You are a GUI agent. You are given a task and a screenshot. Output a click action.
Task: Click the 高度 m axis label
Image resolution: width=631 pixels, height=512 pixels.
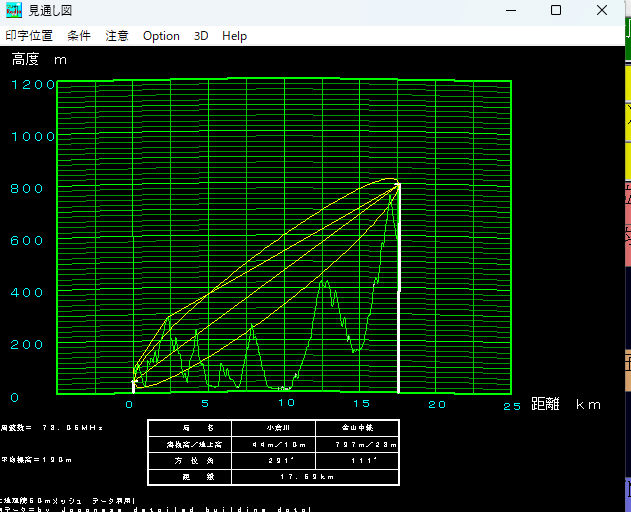coord(40,60)
